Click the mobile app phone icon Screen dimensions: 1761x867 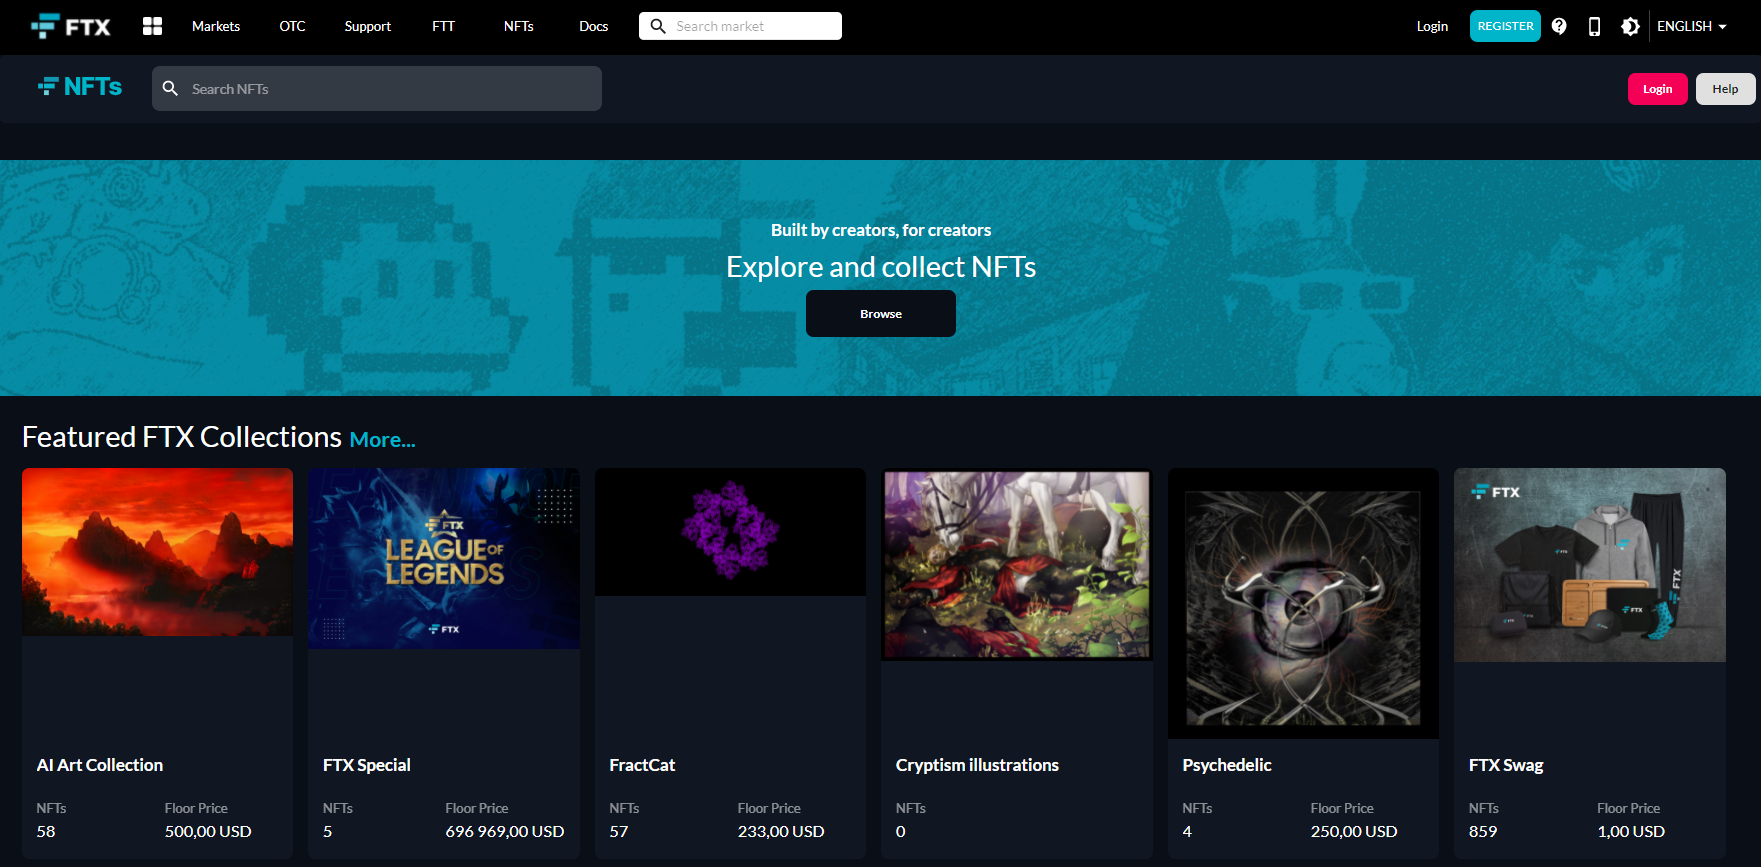point(1594,26)
